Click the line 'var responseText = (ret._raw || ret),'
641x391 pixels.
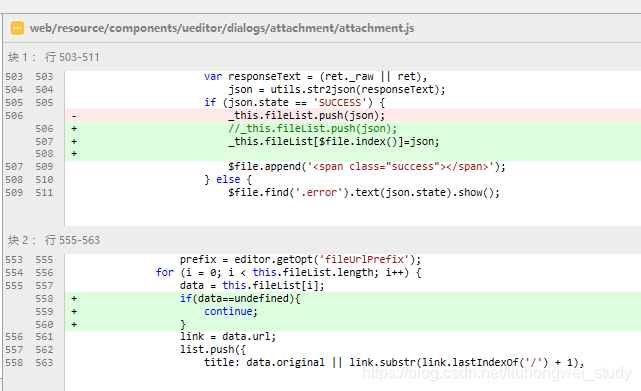(316, 76)
